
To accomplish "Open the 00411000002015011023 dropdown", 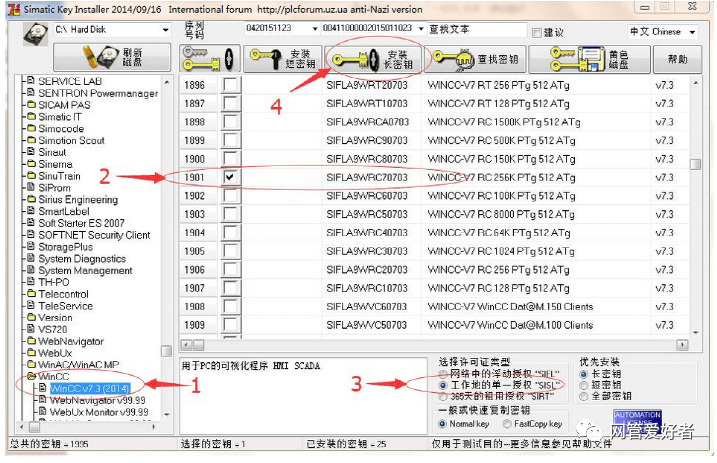I will point(421,29).
